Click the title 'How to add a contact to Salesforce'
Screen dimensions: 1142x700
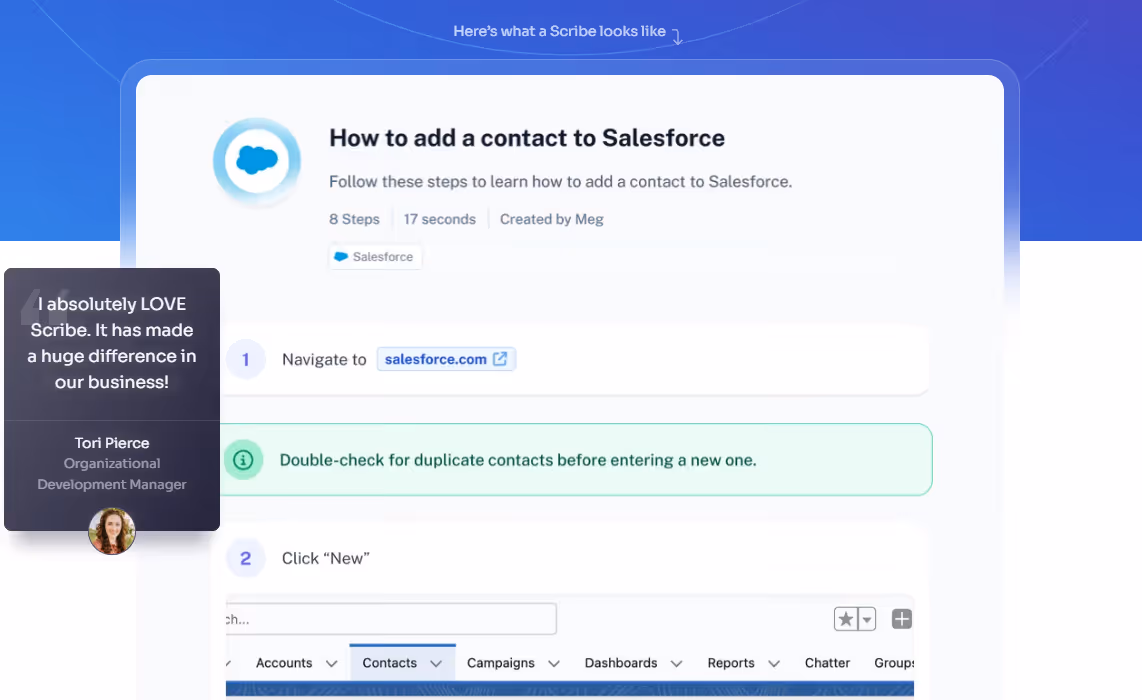(x=527, y=138)
